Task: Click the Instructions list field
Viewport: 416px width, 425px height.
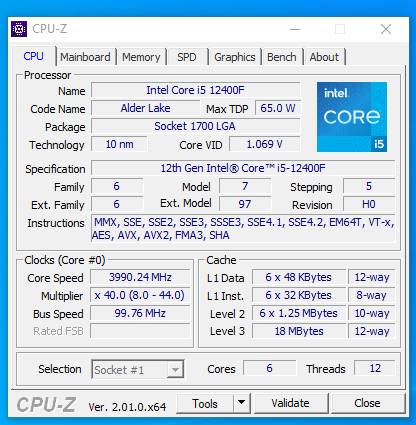Action: point(243,229)
